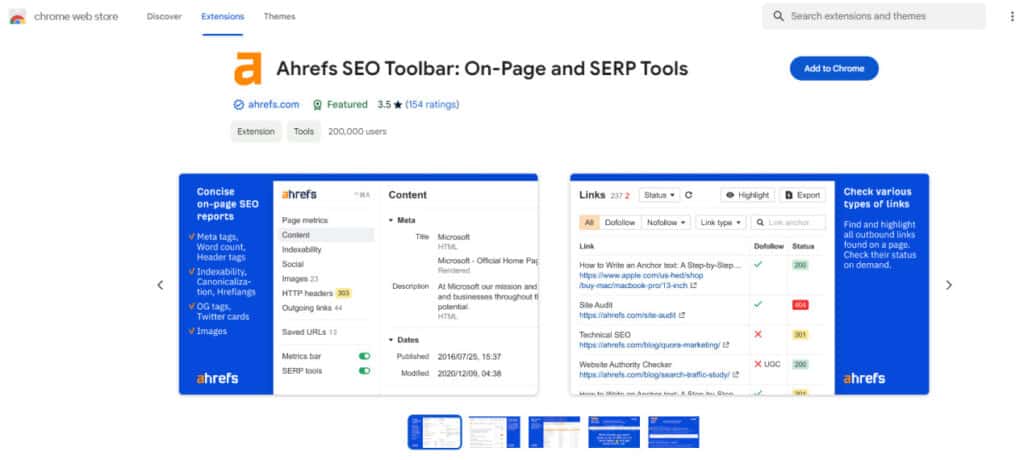Click the Add to Chrome button
Viewport: 1024px width, 460px height.
[x=834, y=69]
